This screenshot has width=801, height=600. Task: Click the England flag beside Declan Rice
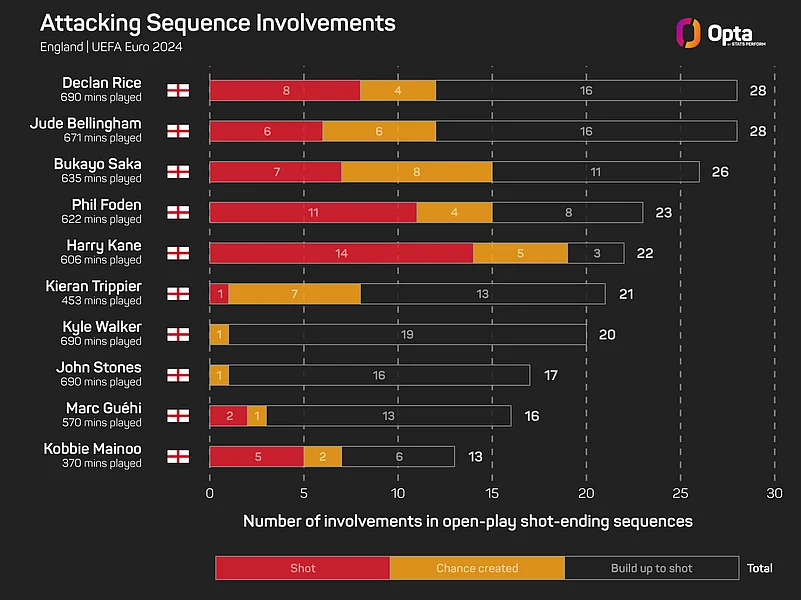[178, 90]
